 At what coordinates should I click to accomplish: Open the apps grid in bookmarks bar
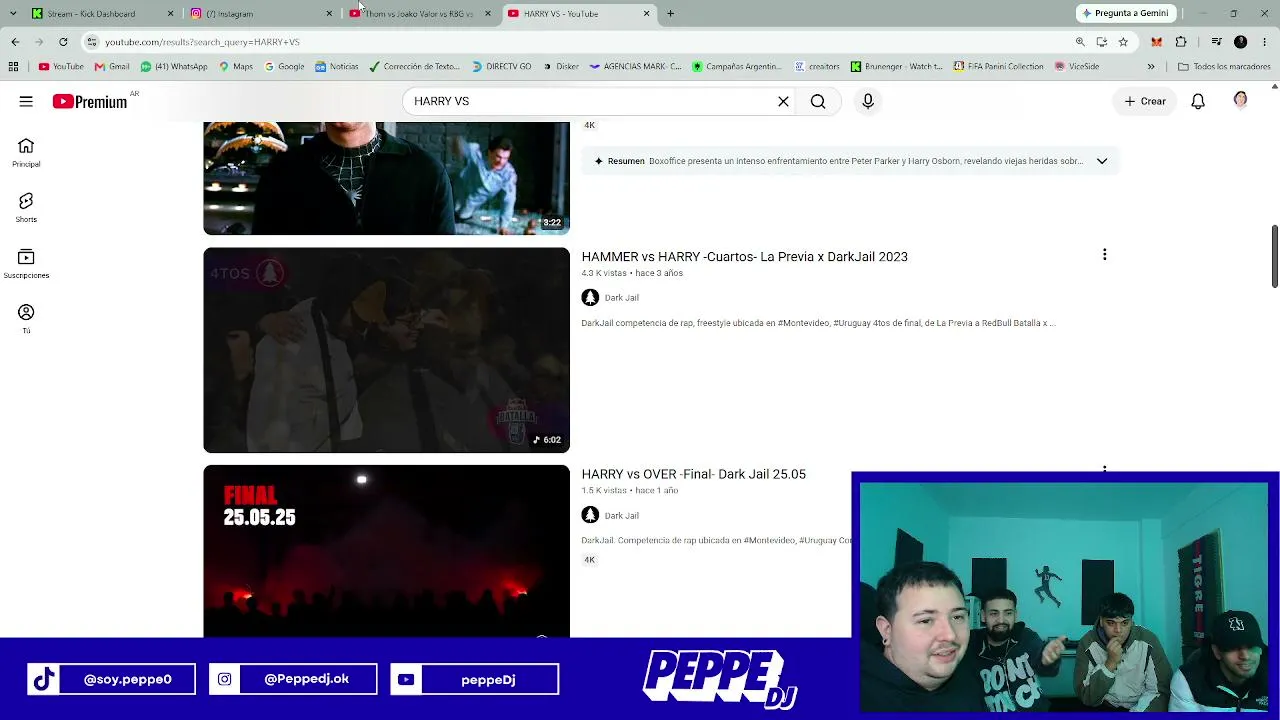[x=13, y=67]
